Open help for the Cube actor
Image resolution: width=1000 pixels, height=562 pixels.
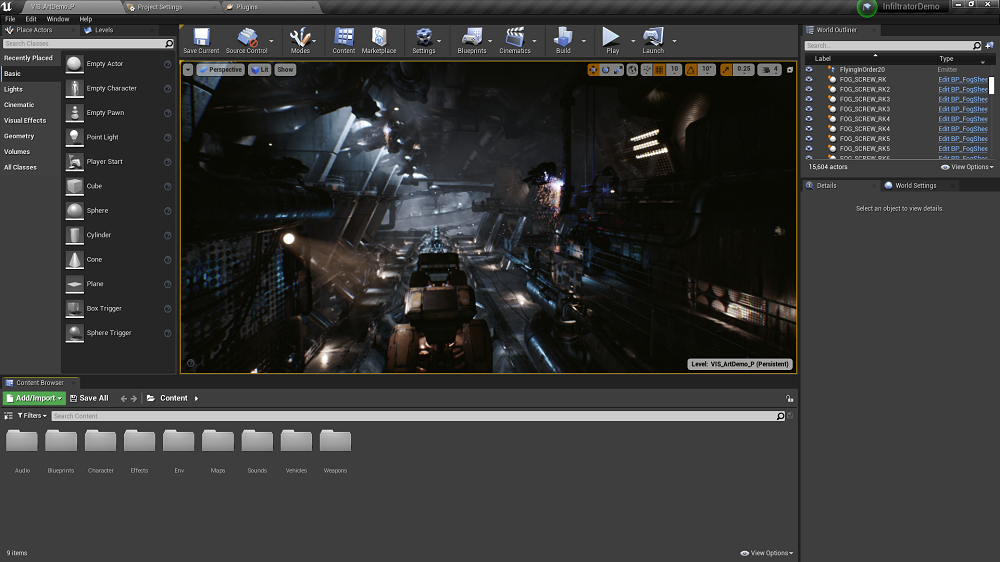coord(168,186)
